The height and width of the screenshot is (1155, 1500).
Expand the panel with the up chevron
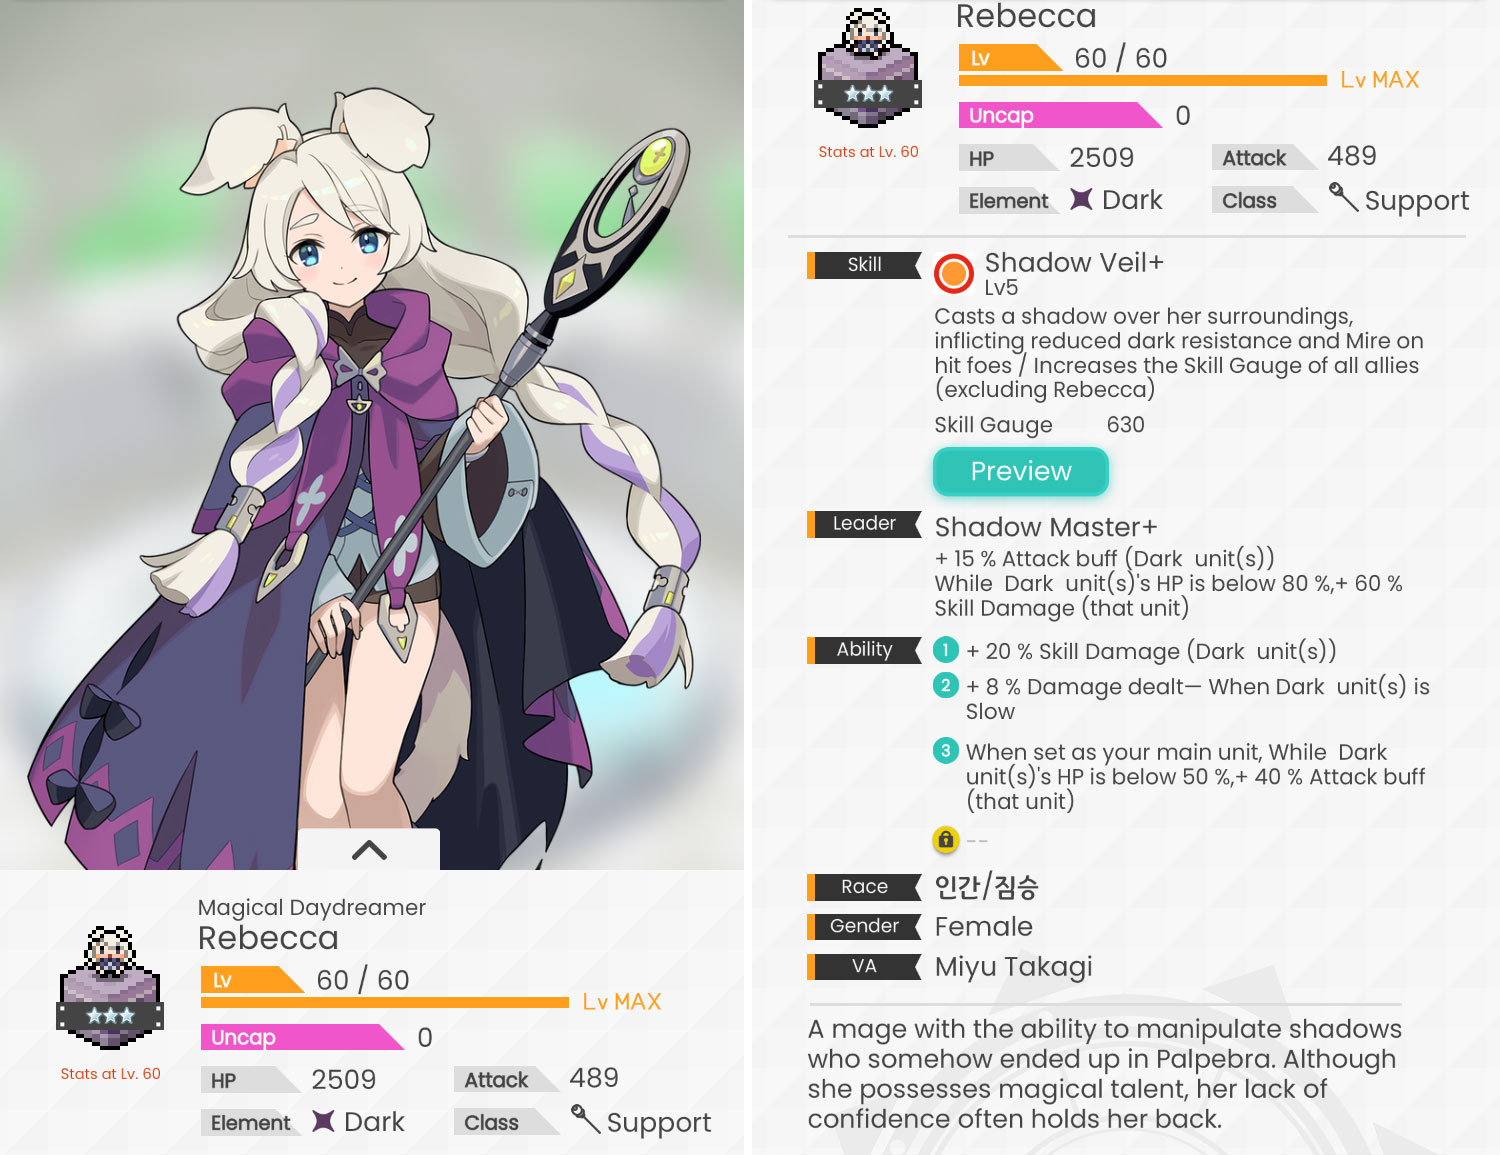coord(369,850)
